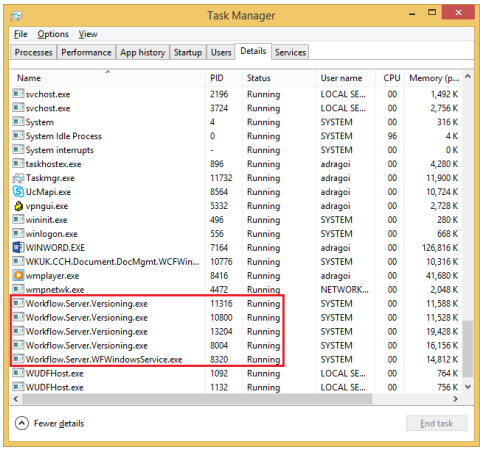Sort by the Memory column header
This screenshot has width=480, height=450.
(x=433, y=78)
